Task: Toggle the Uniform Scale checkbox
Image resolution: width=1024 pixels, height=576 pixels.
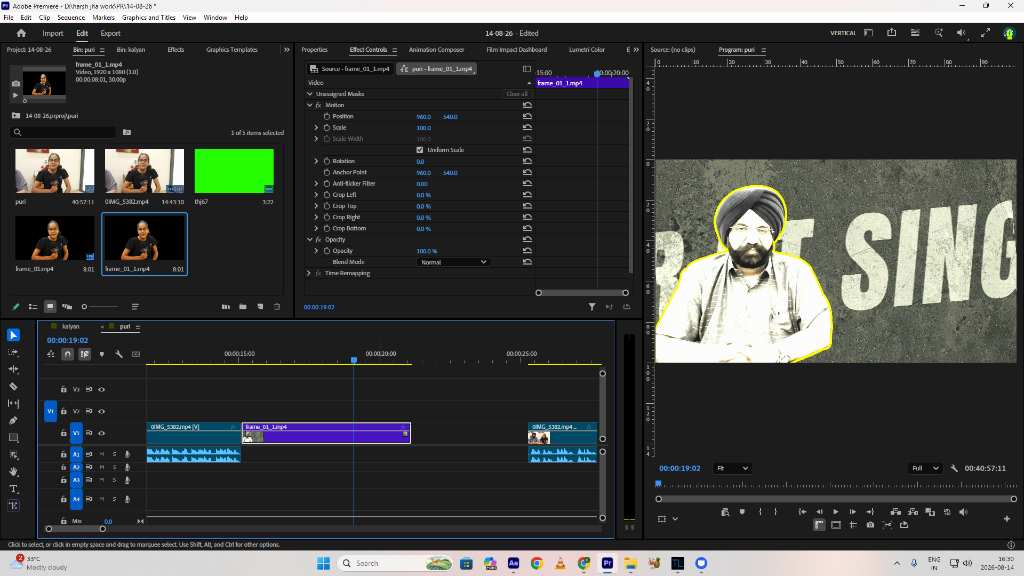Action: pos(420,150)
